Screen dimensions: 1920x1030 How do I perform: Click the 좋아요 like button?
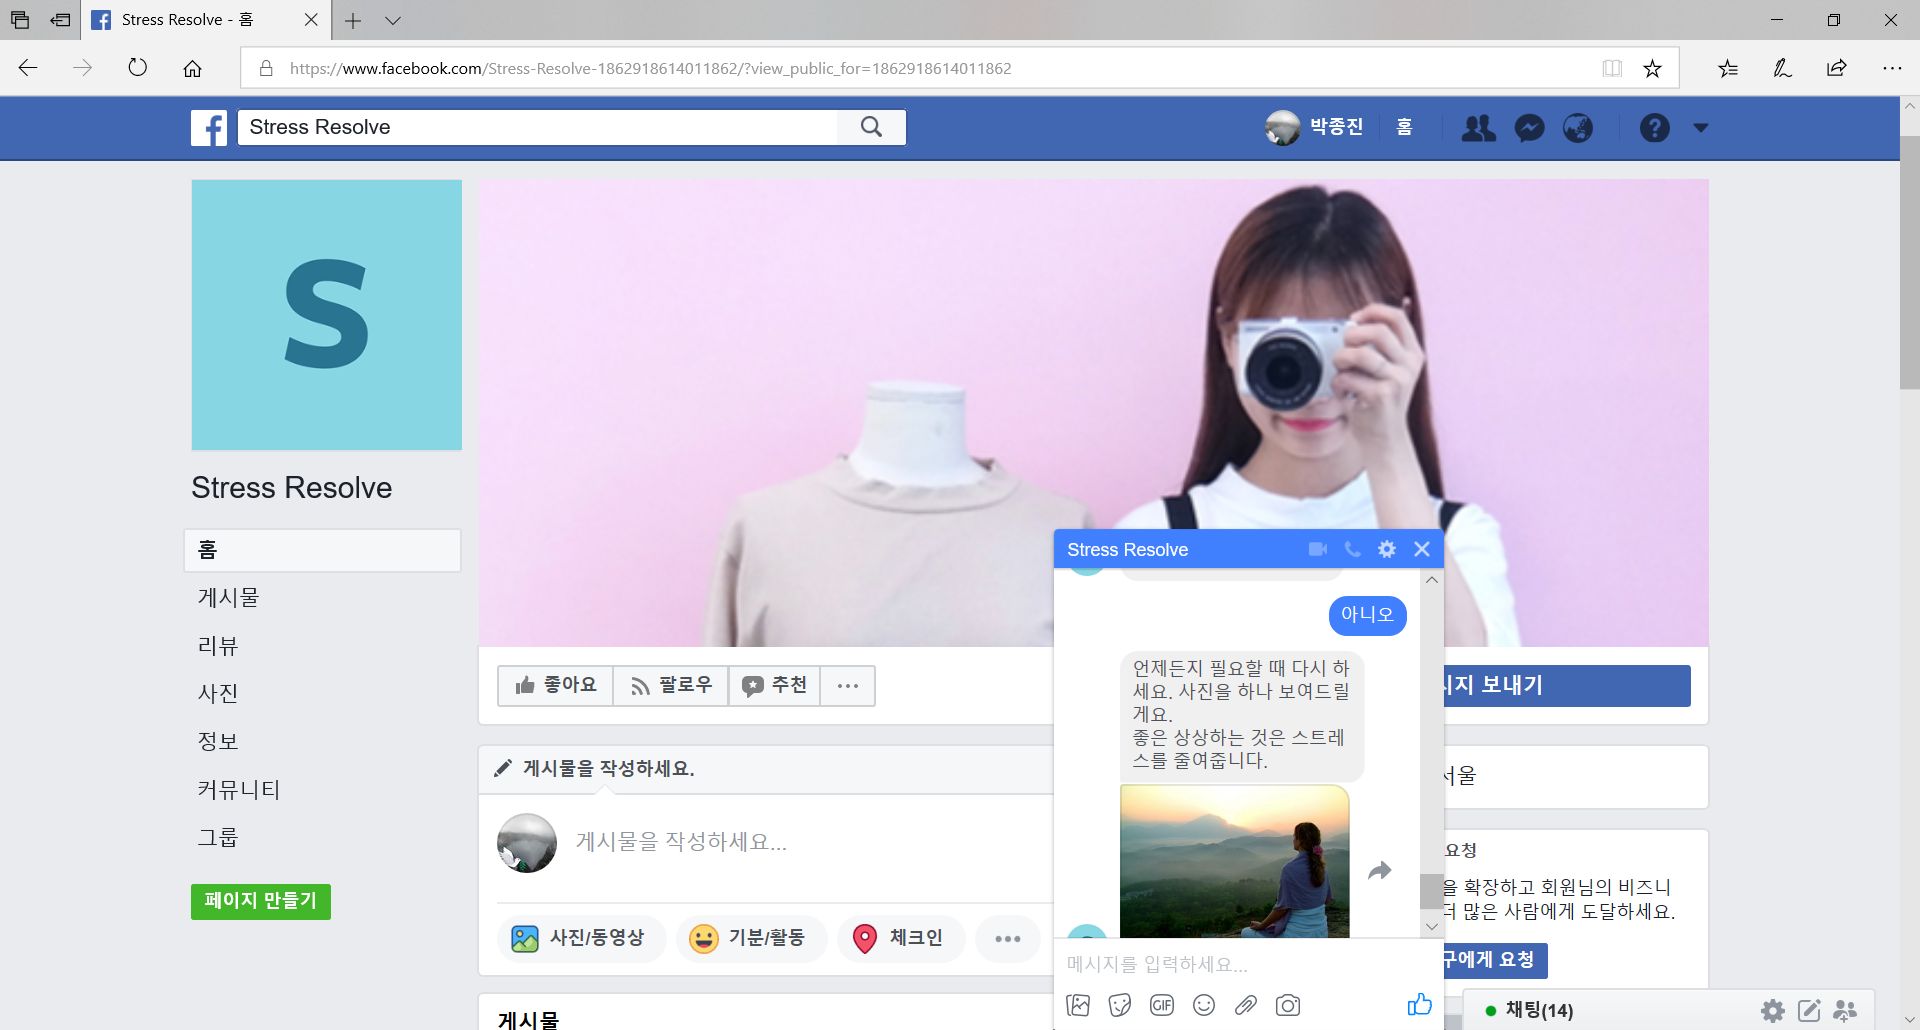pyautogui.click(x=555, y=685)
